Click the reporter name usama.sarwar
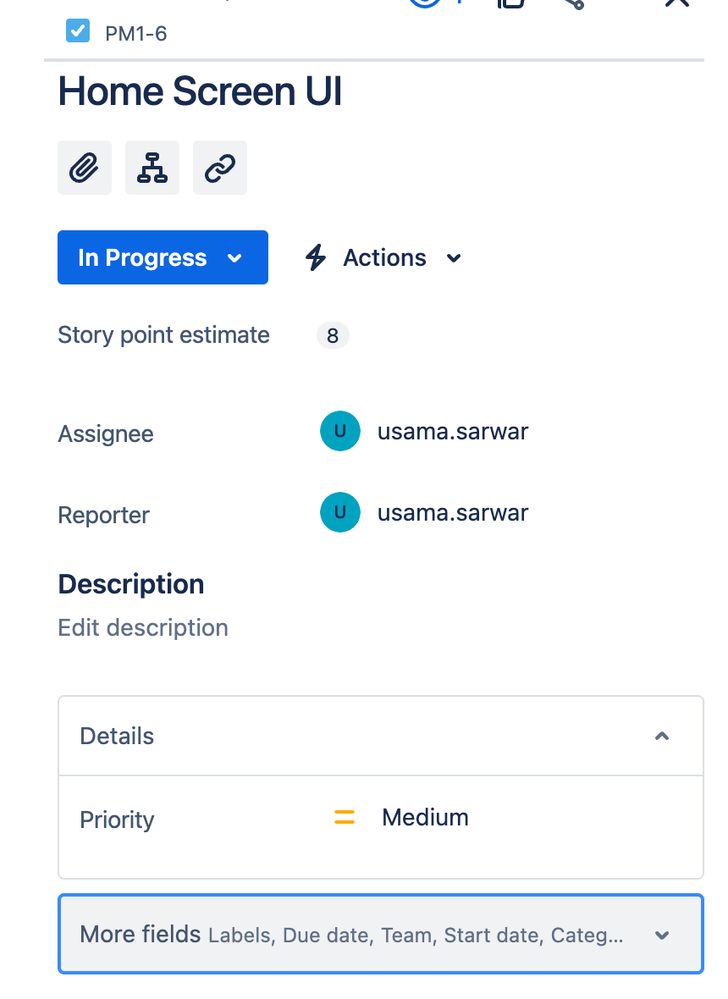Viewport: 728px width, 999px height. tap(453, 513)
